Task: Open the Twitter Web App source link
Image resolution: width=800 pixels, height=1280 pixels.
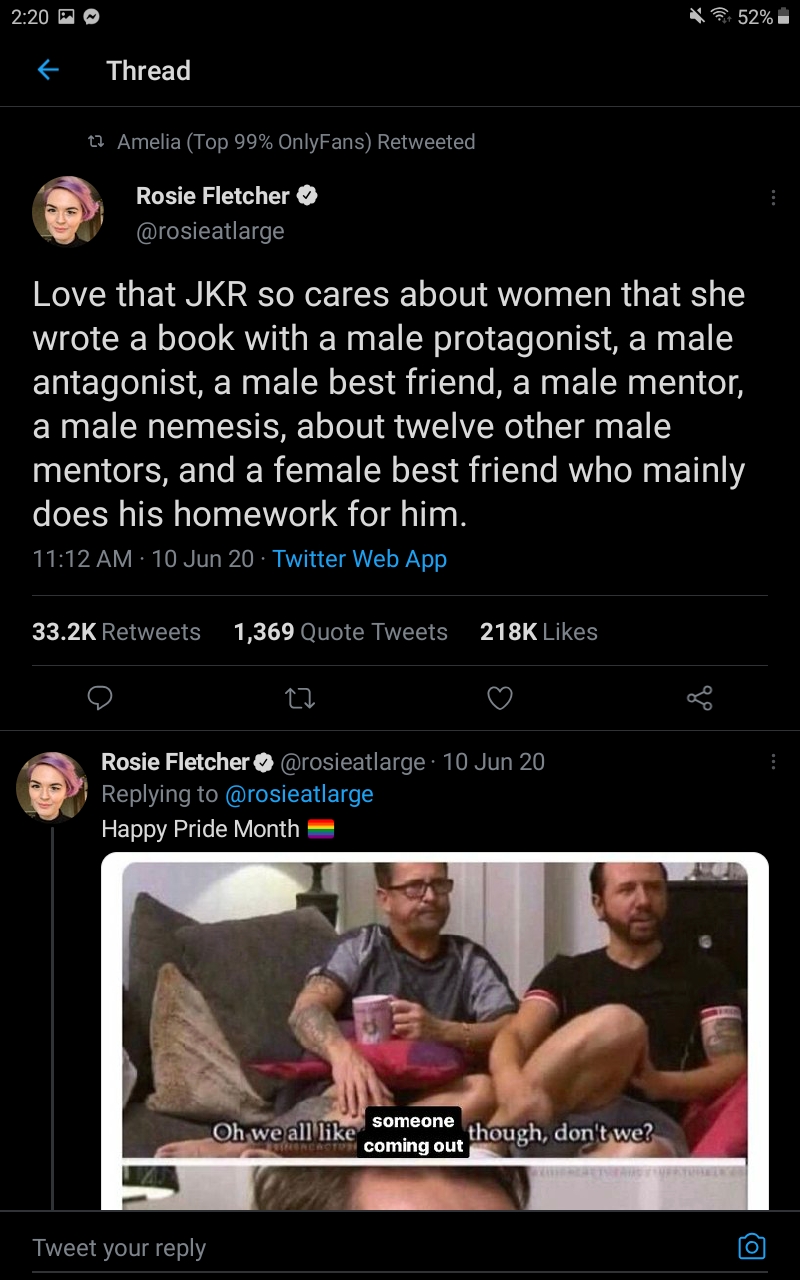Action: 359,559
